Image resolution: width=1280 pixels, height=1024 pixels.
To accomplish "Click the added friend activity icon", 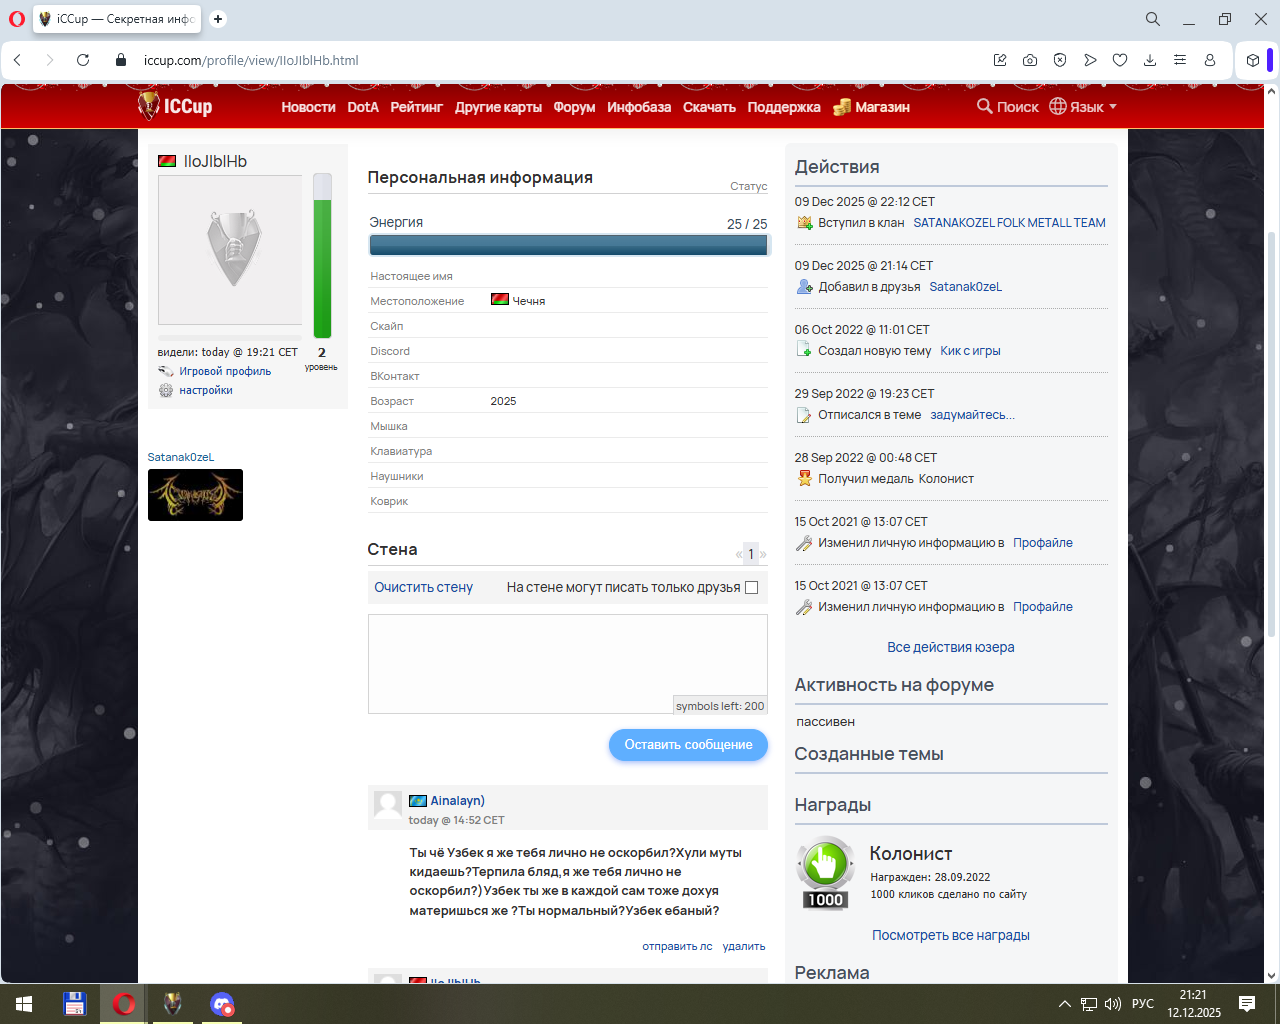I will click(x=804, y=287).
